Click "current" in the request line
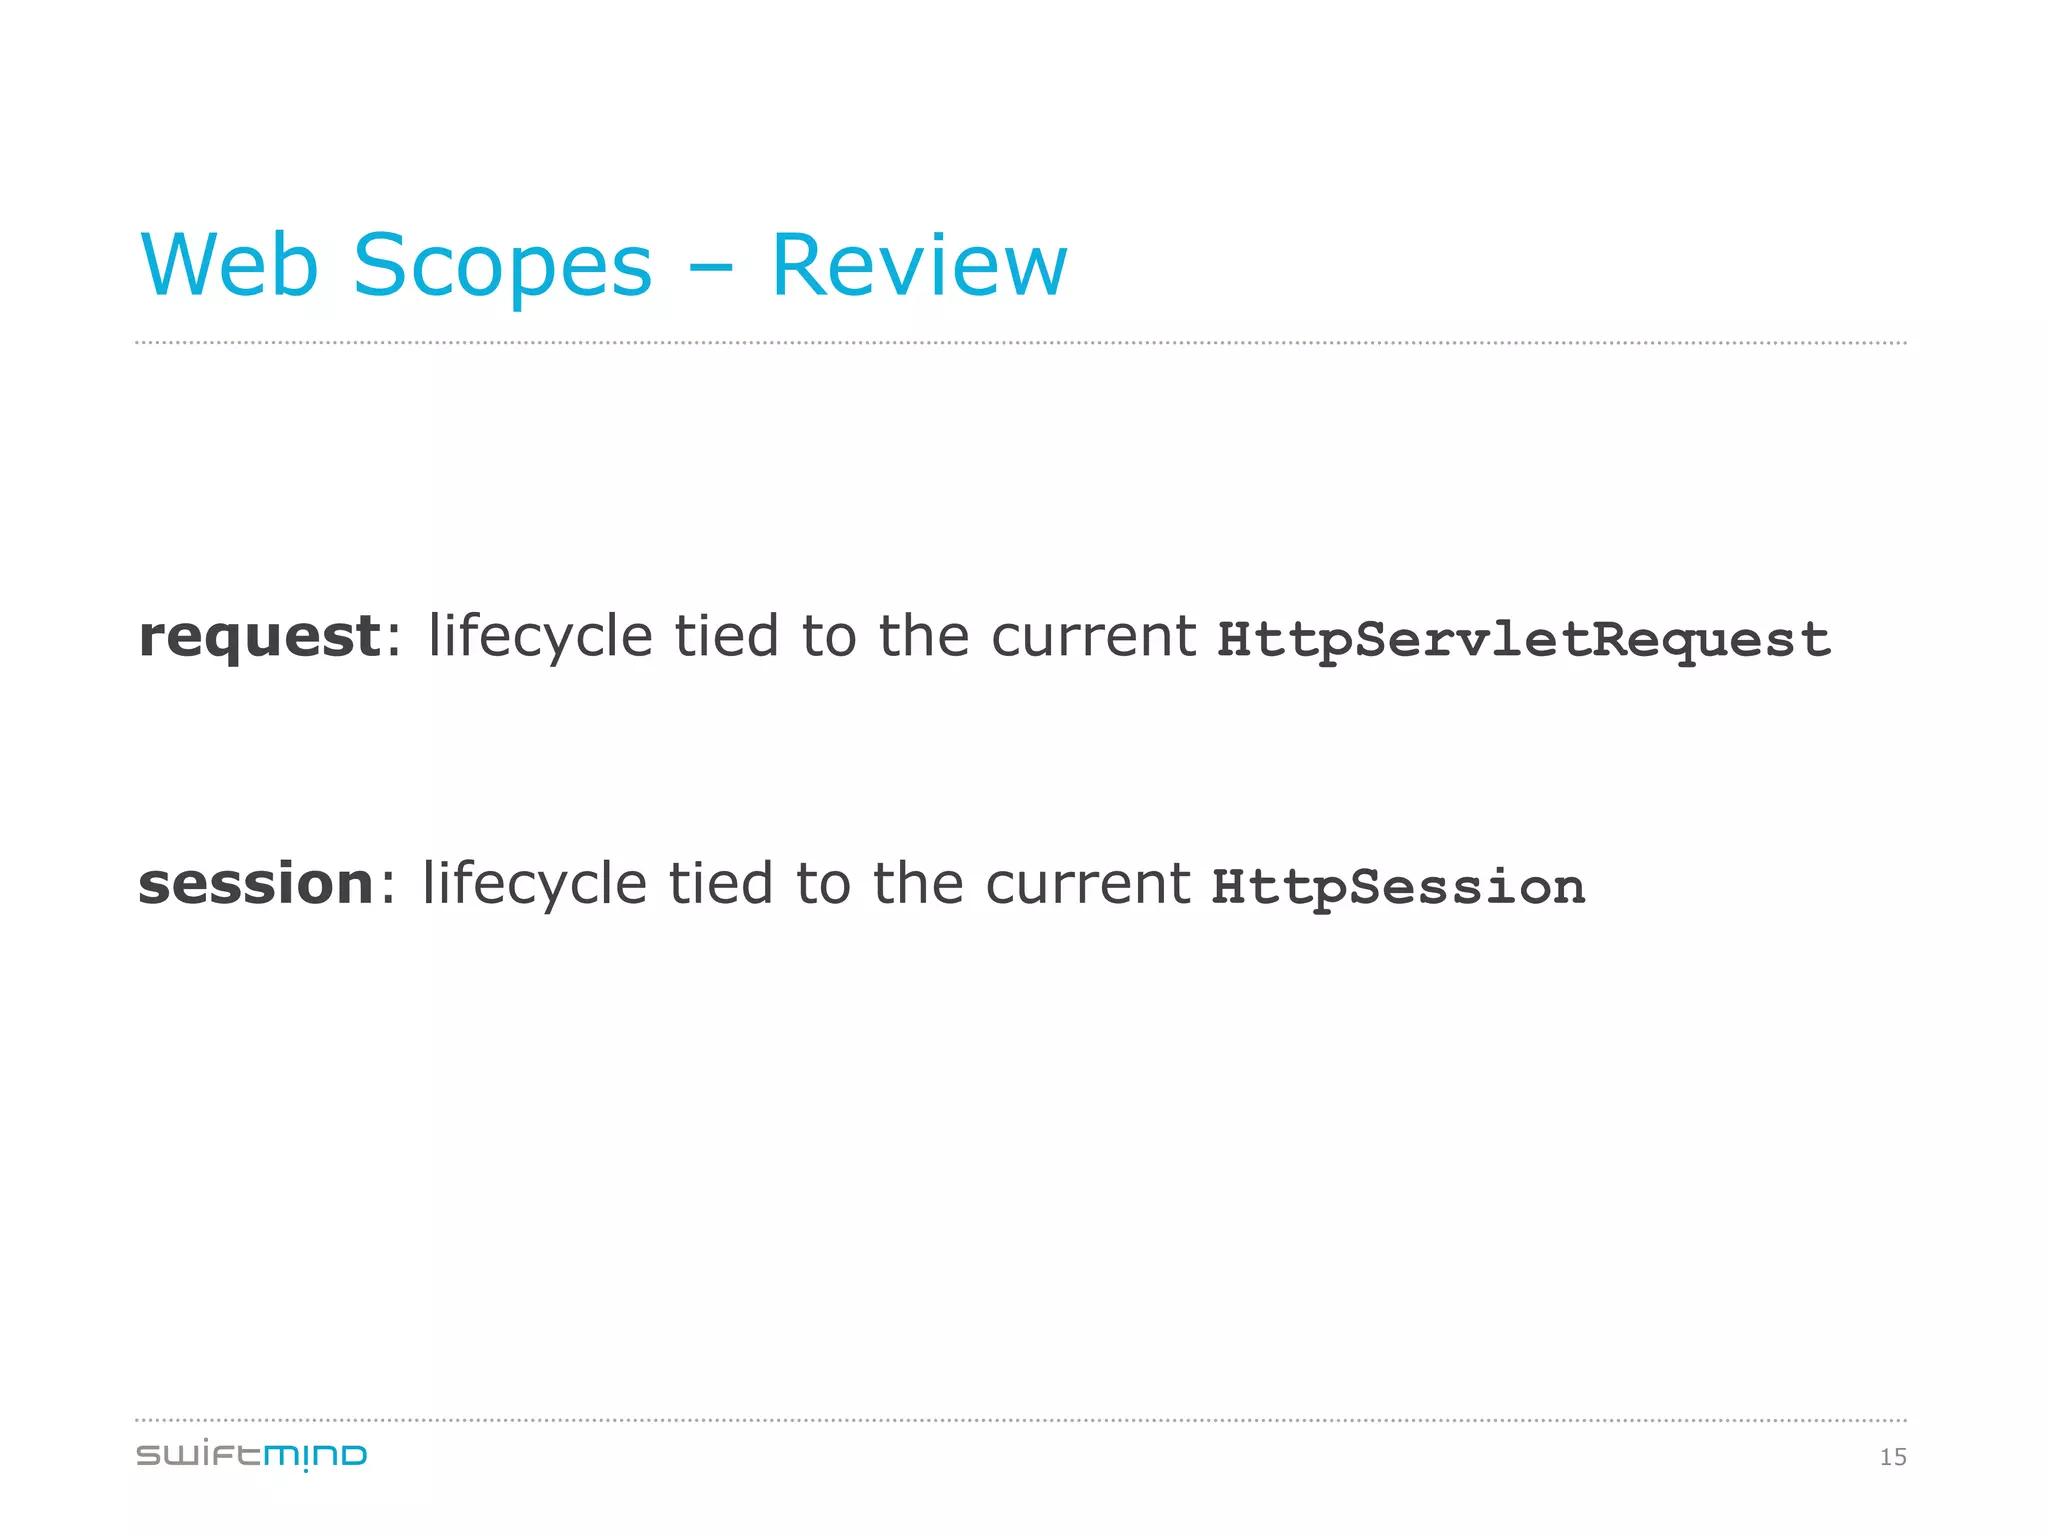 (x=1093, y=637)
